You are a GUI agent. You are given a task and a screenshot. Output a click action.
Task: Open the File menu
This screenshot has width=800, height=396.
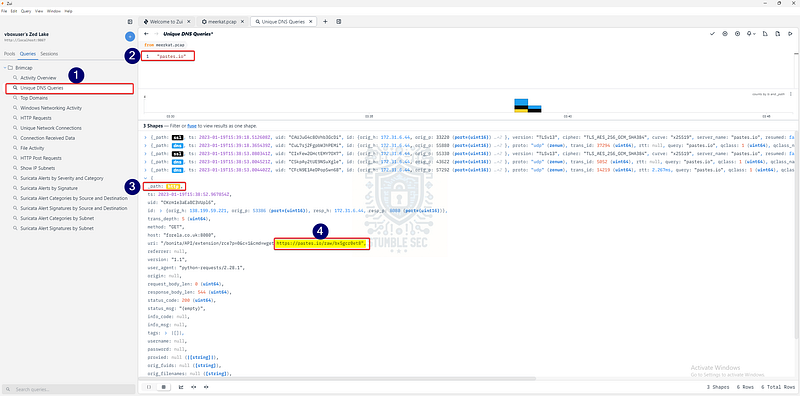click(4, 11)
